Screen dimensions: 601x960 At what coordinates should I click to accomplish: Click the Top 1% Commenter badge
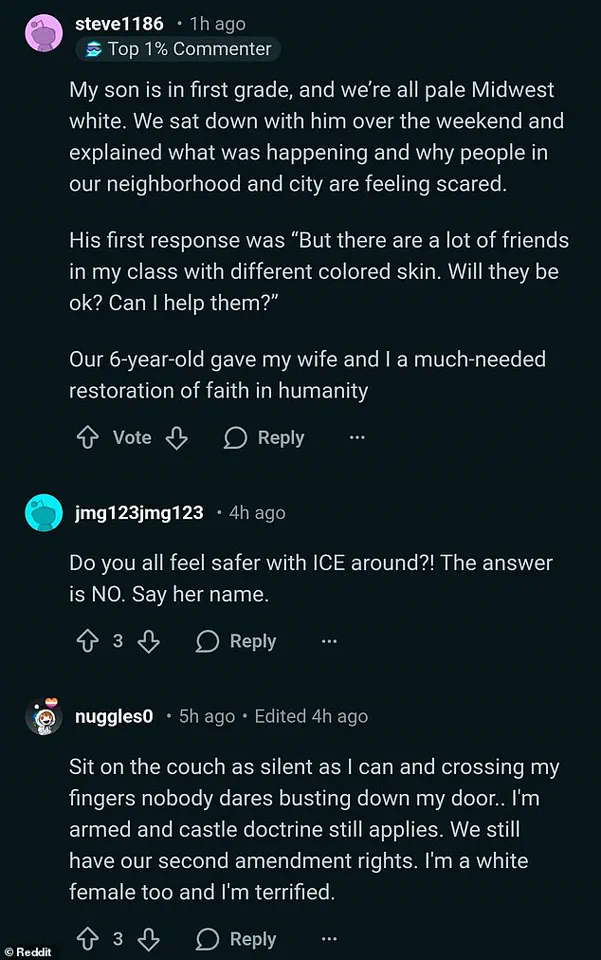[178, 48]
